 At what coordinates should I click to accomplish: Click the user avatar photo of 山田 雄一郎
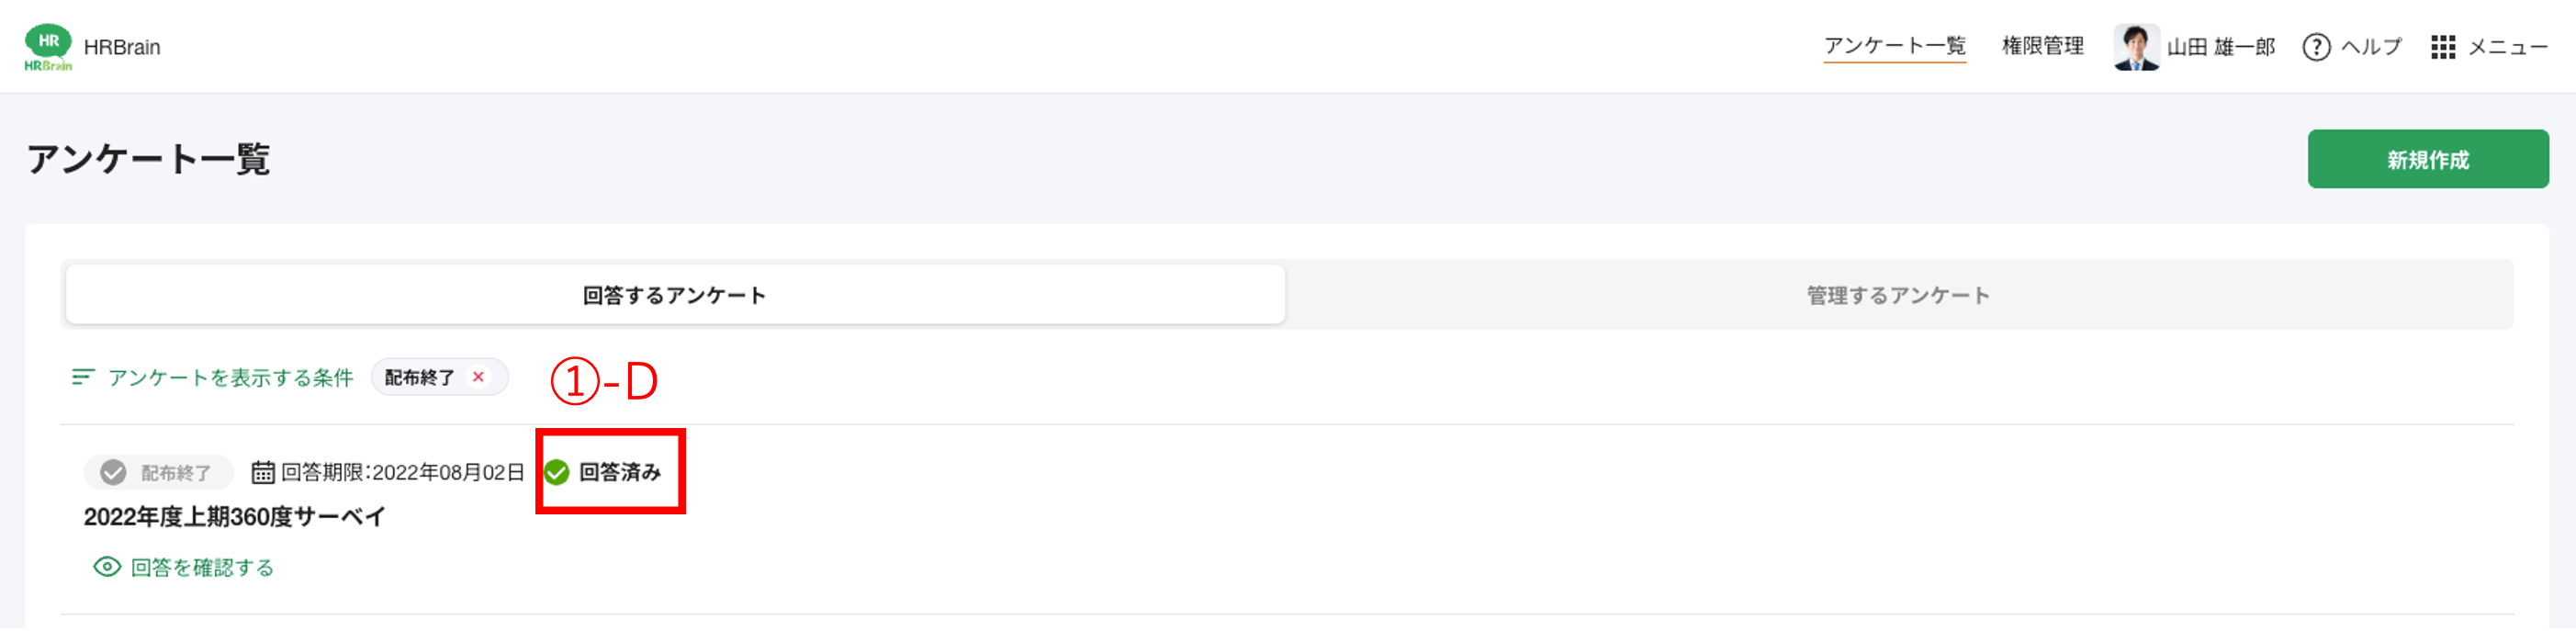[2136, 47]
